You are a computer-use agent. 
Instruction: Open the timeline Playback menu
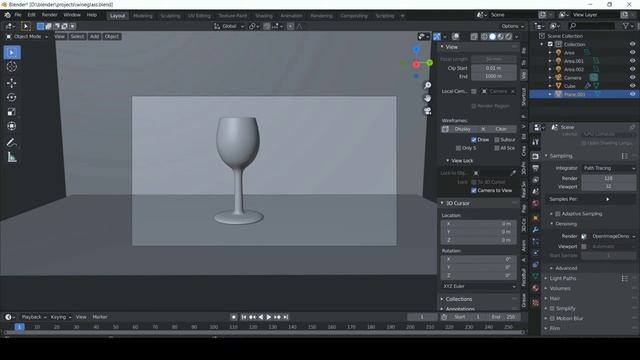tap(33, 317)
